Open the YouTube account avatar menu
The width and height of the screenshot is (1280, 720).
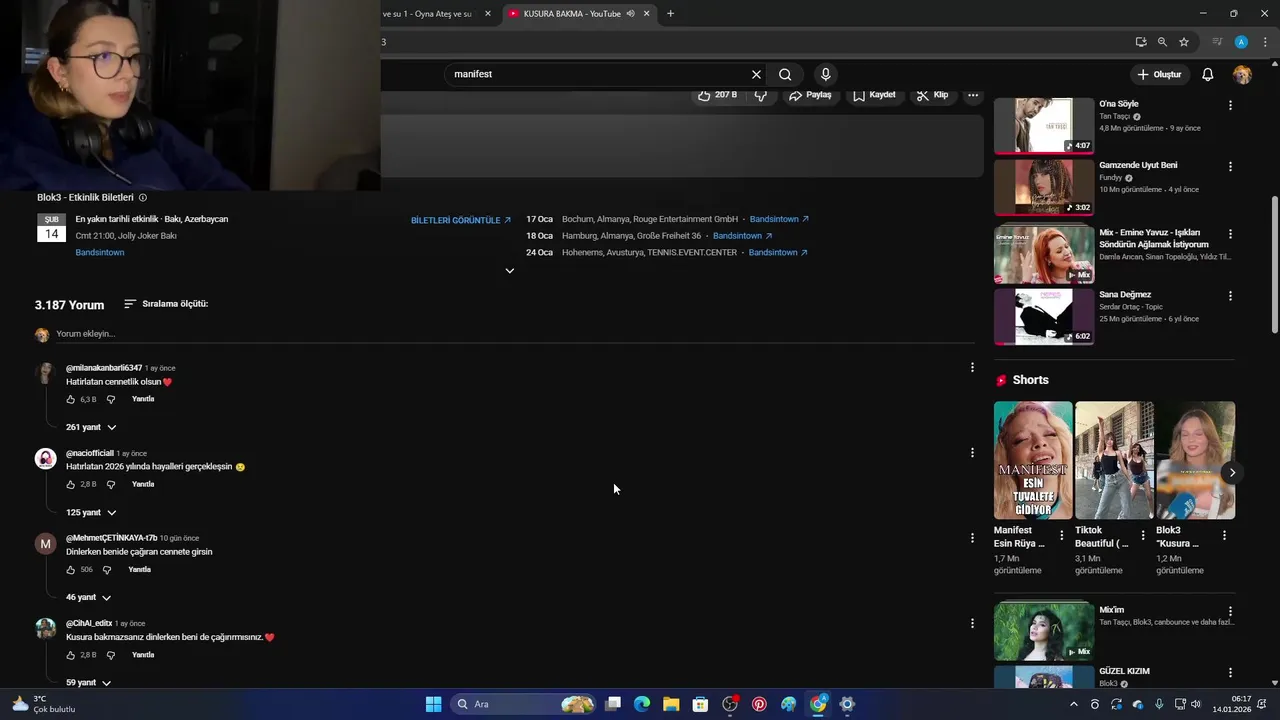tap(1242, 75)
